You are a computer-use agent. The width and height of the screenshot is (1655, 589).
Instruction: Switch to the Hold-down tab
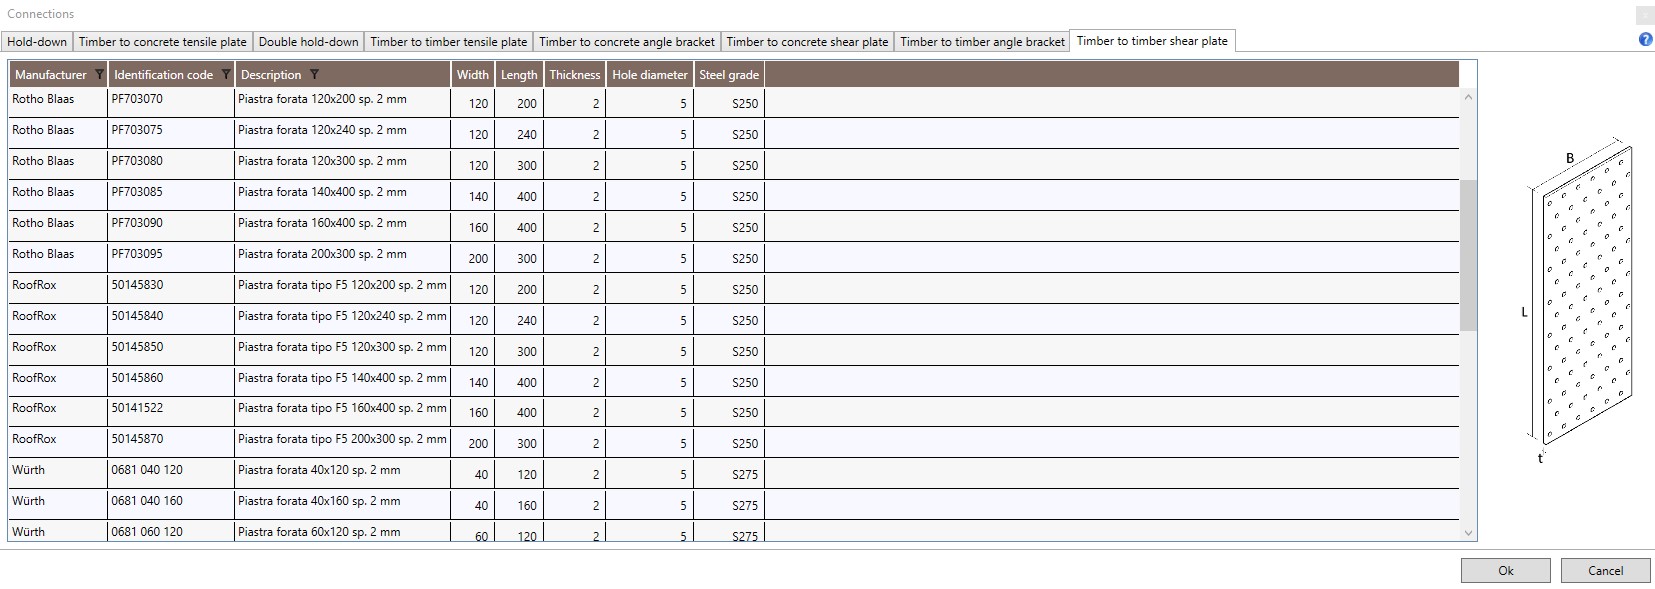pos(37,42)
